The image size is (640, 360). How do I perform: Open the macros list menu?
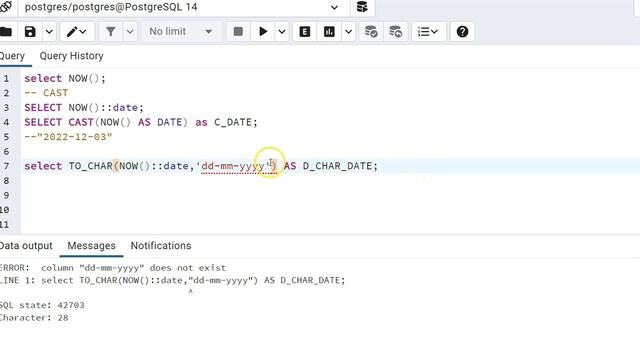click(428, 32)
